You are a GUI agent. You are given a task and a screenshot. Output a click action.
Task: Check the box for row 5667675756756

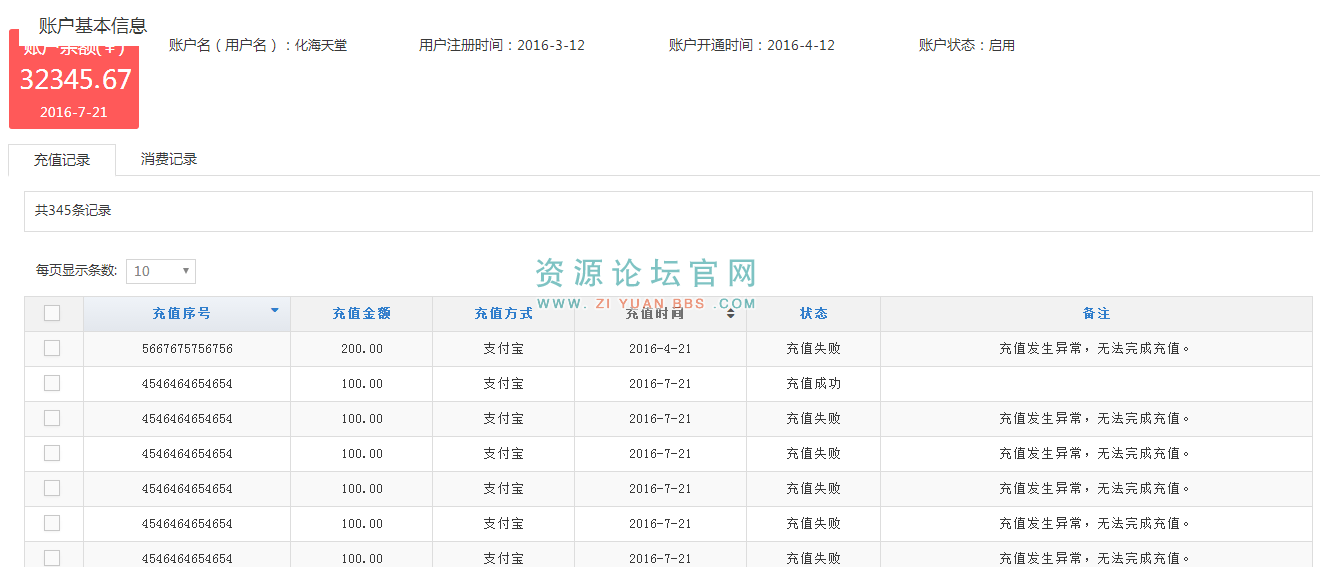tap(52, 348)
